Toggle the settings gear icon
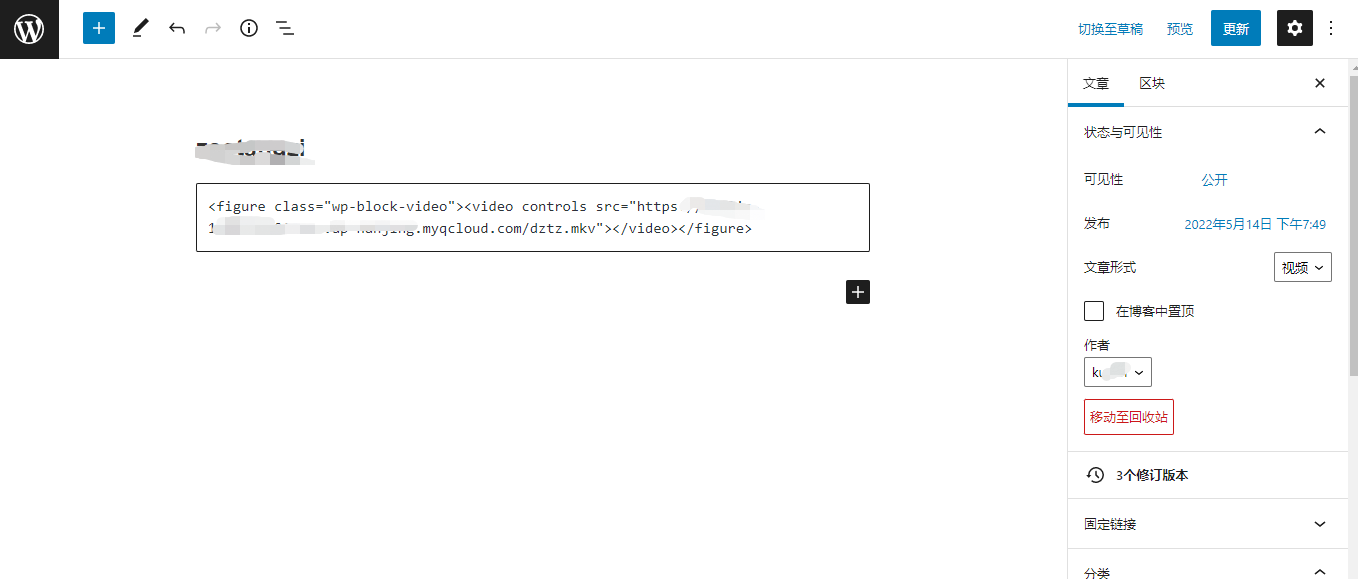 (1295, 28)
